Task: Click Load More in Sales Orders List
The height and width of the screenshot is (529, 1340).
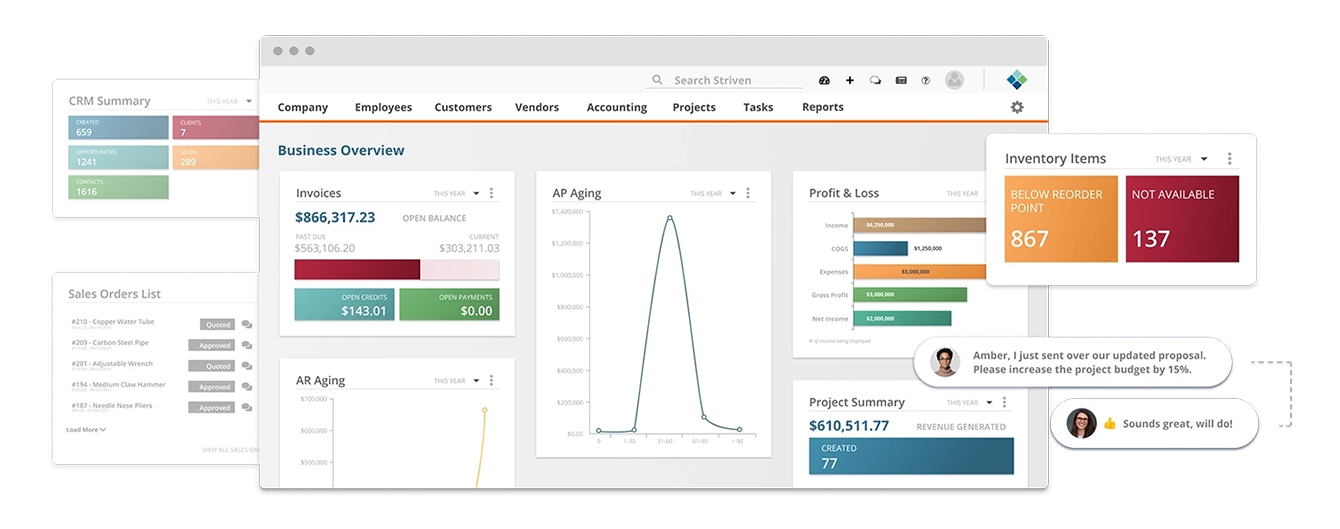Action: [x=86, y=430]
